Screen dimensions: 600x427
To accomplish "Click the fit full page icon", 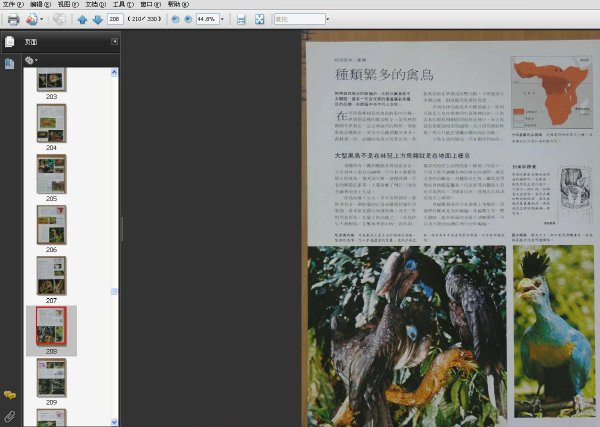I will tap(259, 19).
